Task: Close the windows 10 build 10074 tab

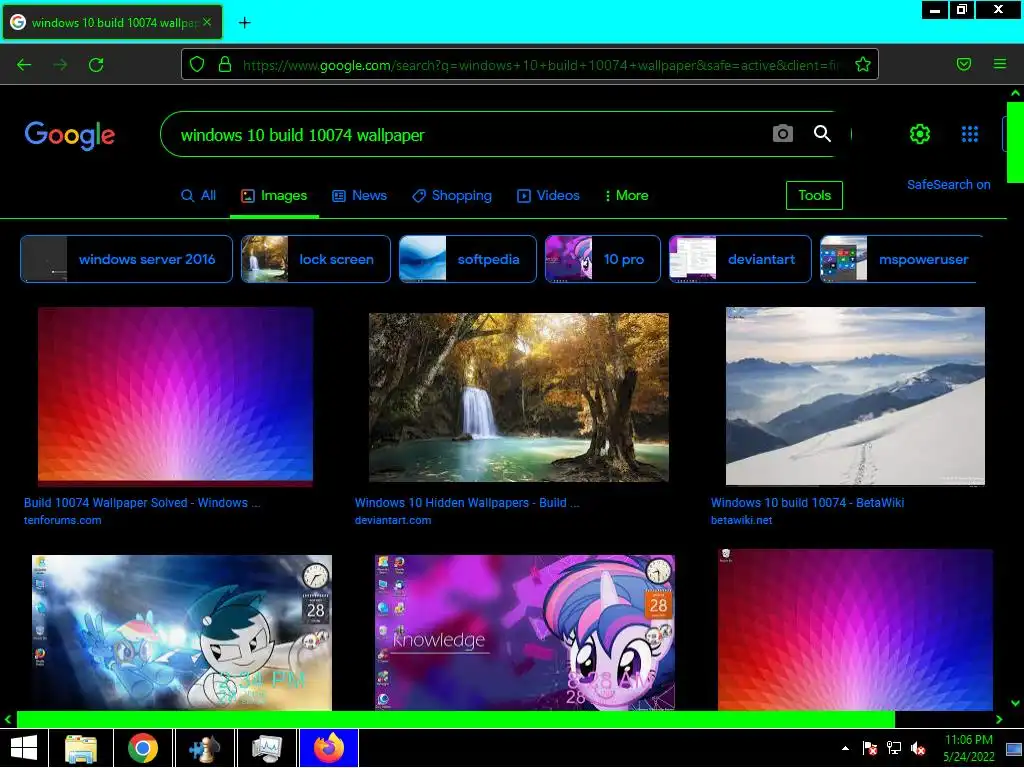Action: [x=207, y=22]
